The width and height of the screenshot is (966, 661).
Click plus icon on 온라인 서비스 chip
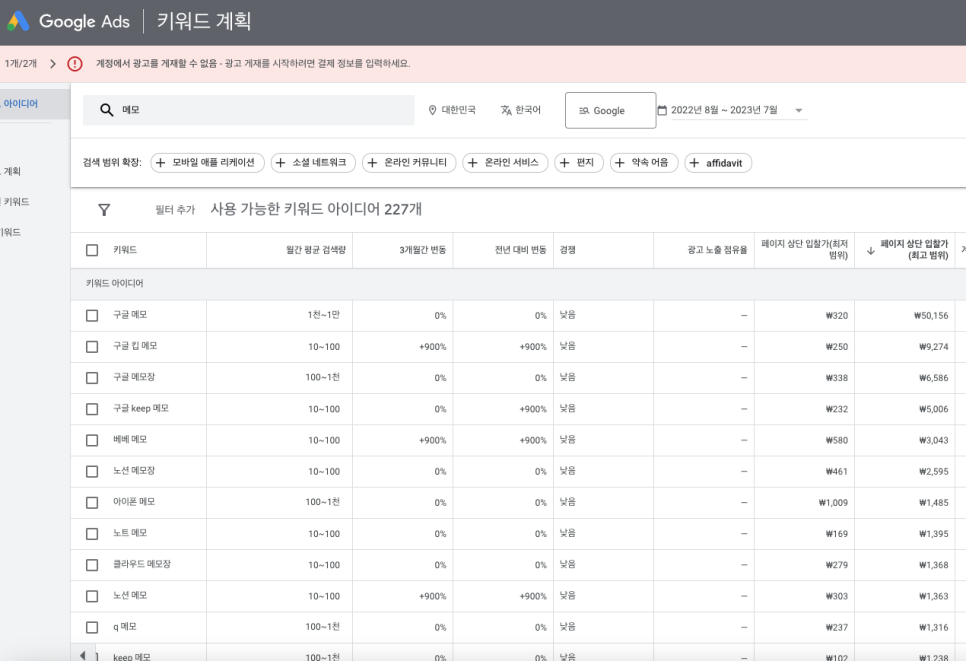(473, 163)
